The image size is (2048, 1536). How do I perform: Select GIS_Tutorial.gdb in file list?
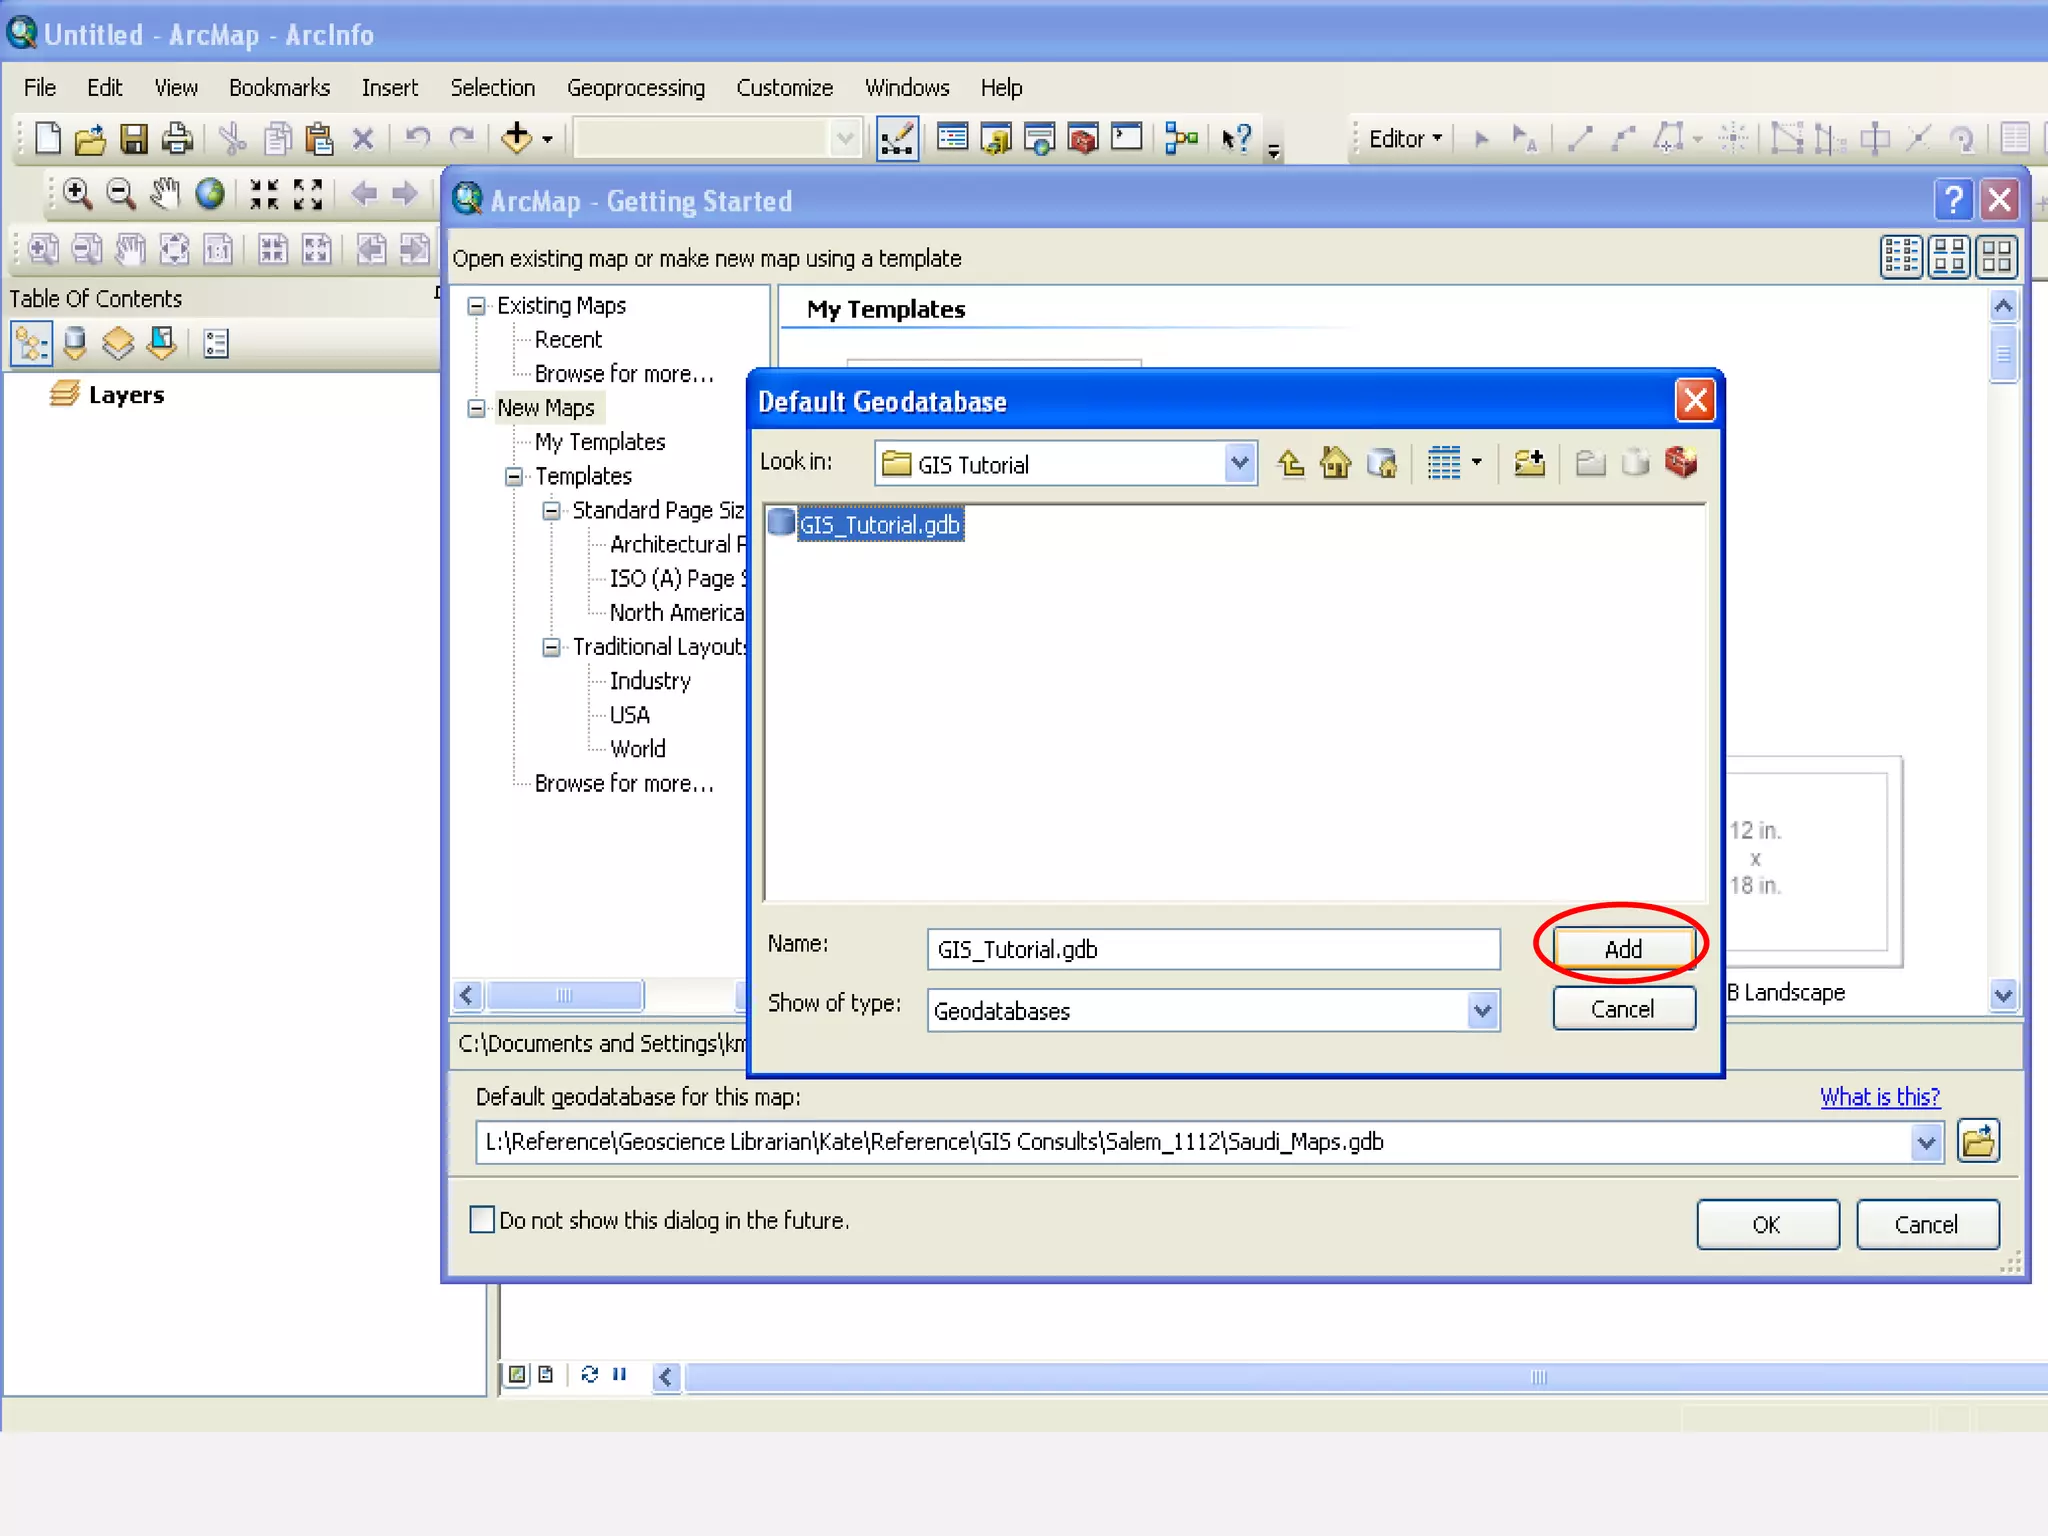click(878, 524)
